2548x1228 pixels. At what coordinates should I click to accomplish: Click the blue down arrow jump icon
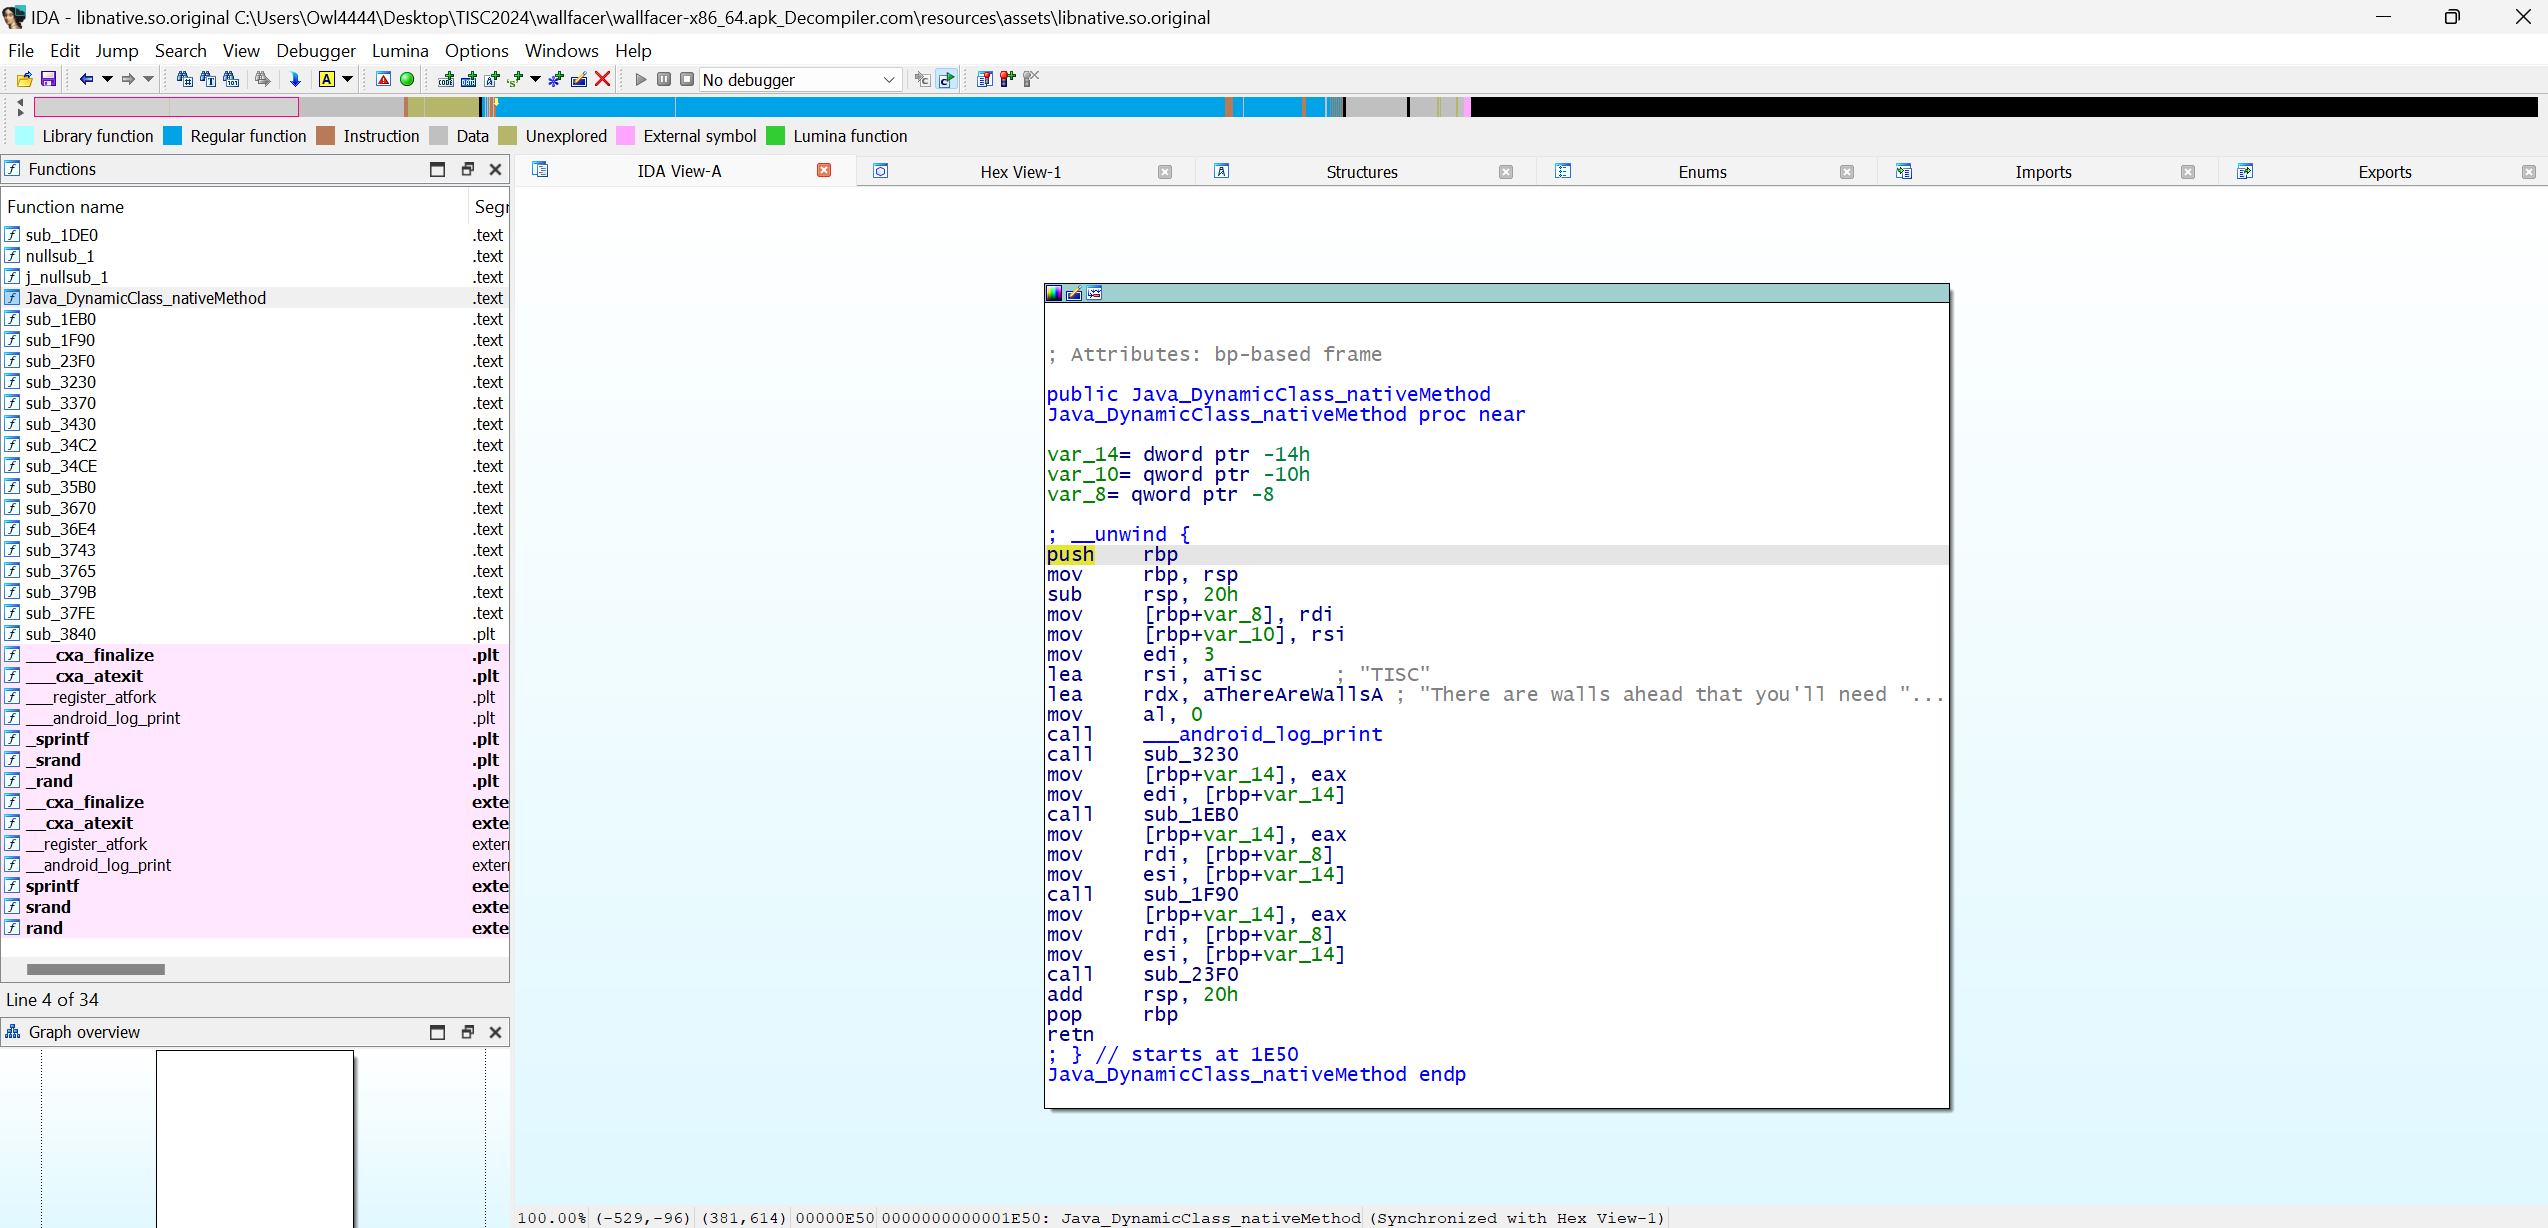pyautogui.click(x=295, y=79)
